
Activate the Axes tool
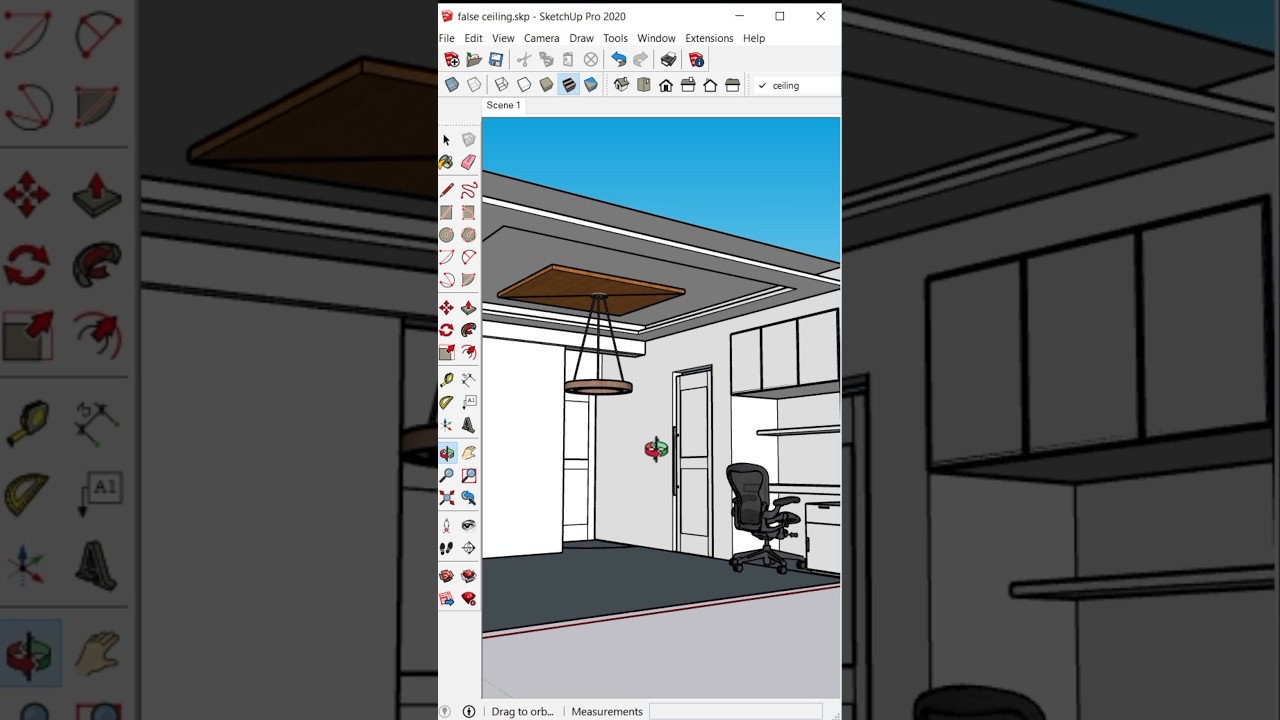446,425
